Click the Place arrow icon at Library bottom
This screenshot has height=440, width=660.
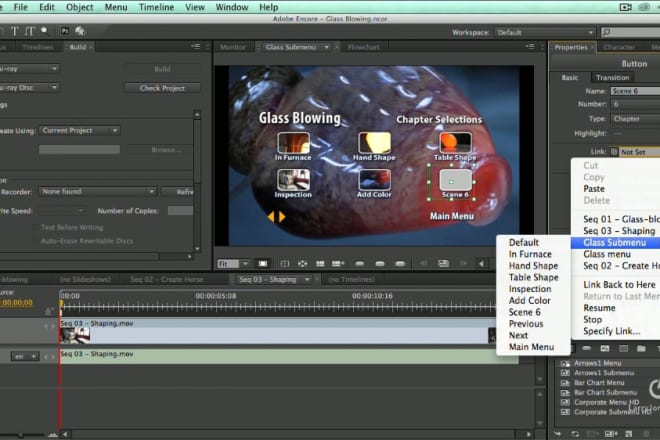click(558, 433)
